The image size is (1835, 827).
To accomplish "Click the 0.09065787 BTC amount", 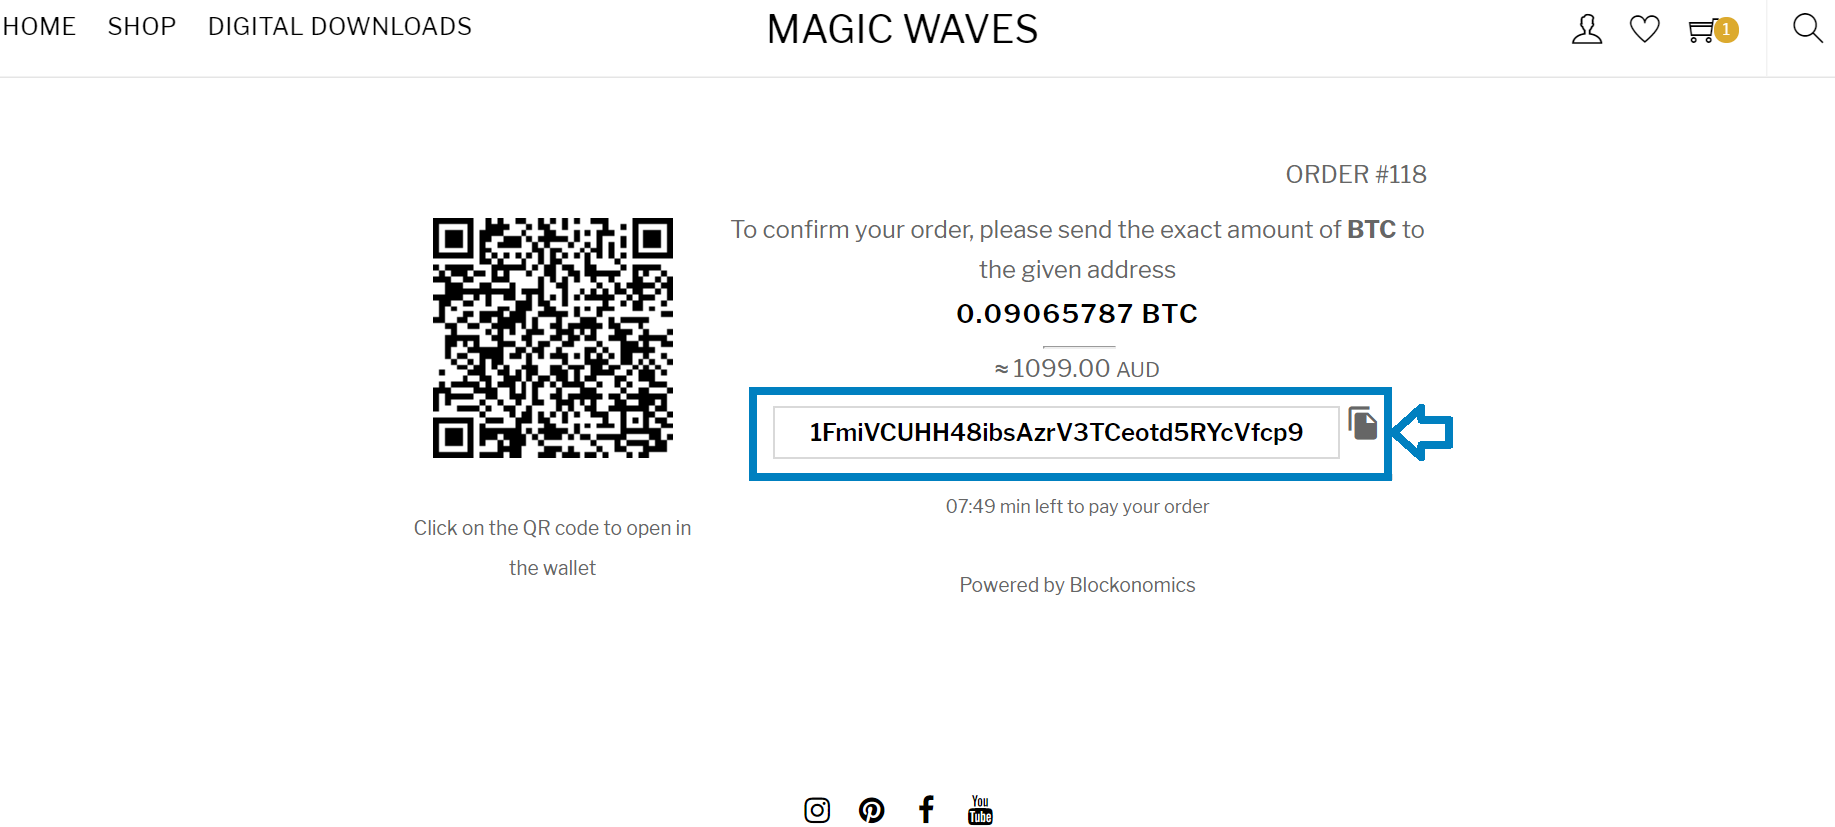I will click(1077, 314).
